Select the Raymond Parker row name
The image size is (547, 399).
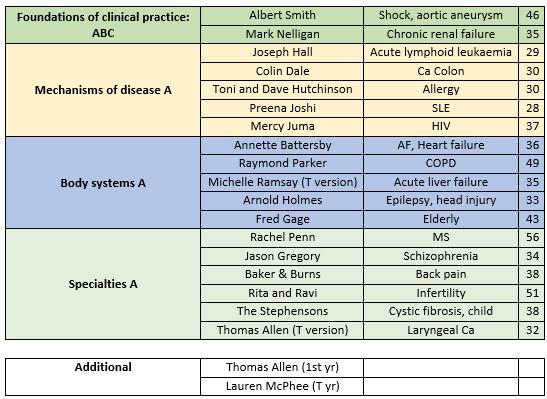[x=282, y=164]
